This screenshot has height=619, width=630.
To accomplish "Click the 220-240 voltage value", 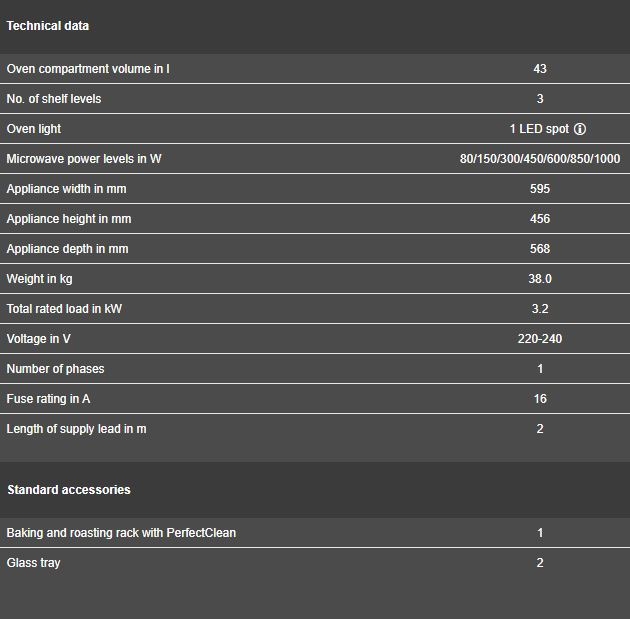I will point(540,339).
